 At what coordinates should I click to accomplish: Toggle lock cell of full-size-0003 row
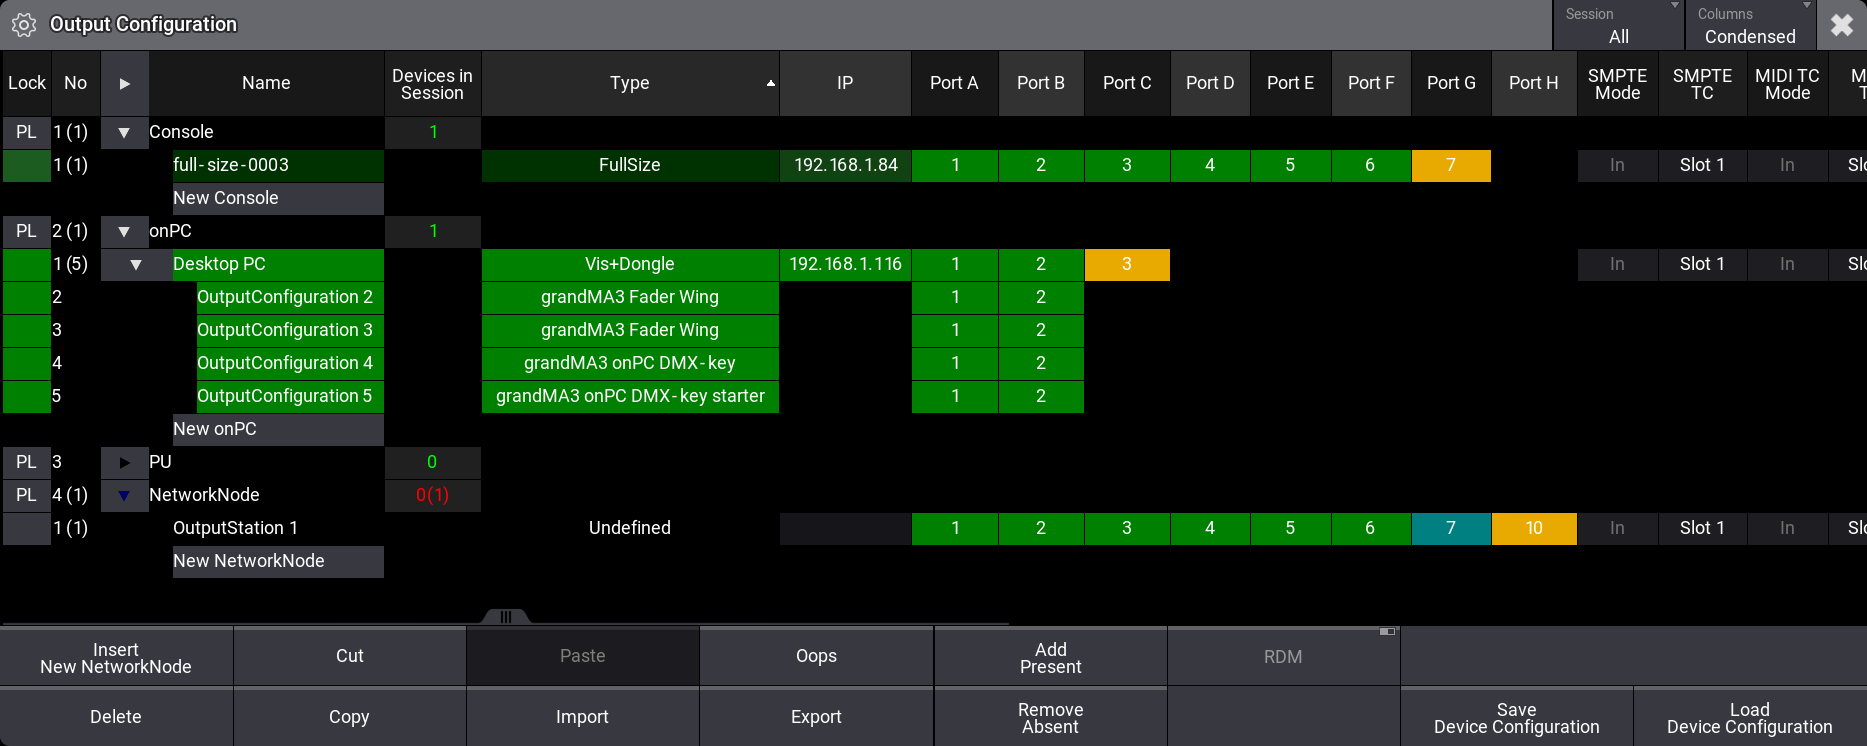(x=26, y=165)
